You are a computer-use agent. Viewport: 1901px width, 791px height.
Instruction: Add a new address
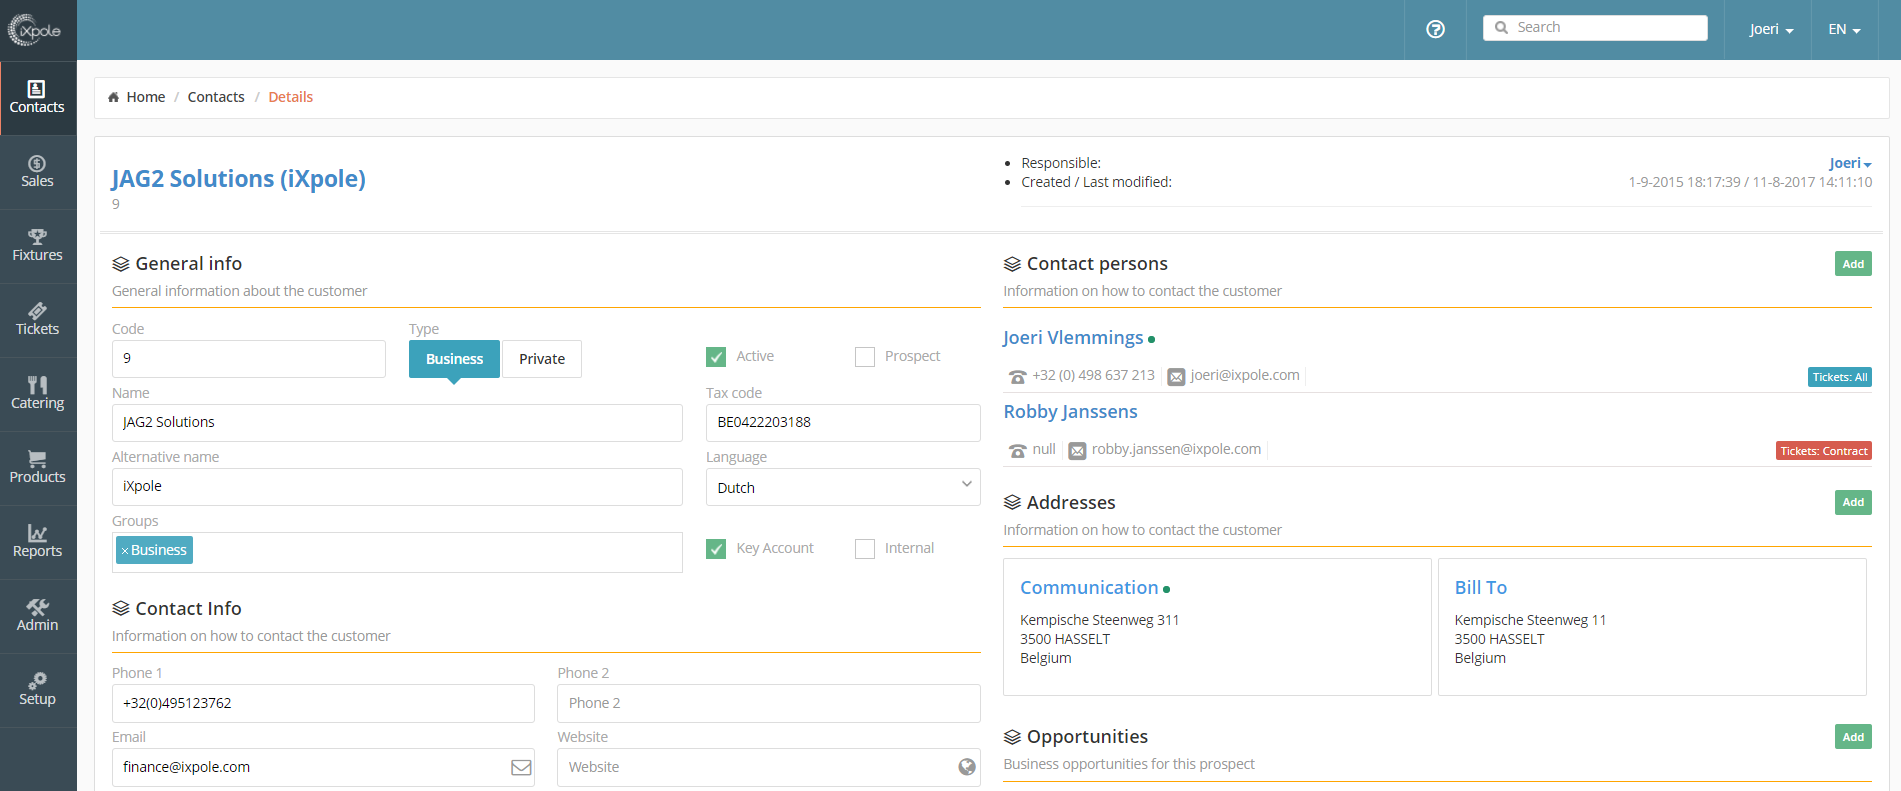pos(1853,502)
